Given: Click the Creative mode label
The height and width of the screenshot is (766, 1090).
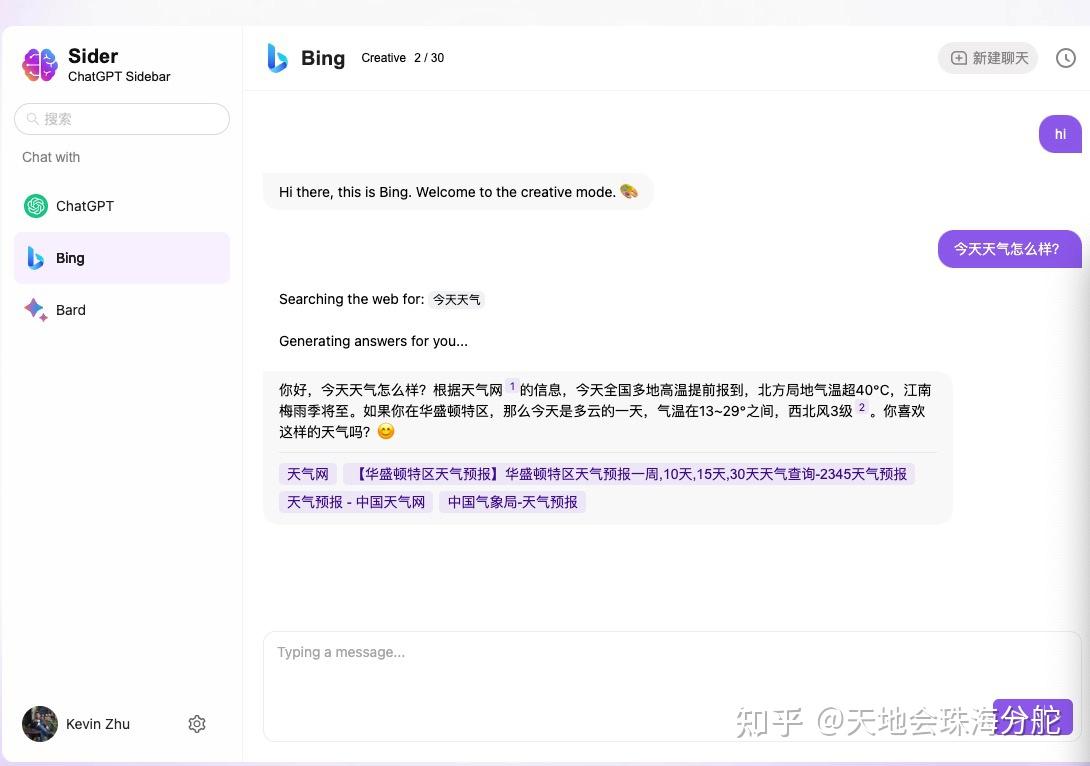Looking at the screenshot, I should (x=383, y=58).
